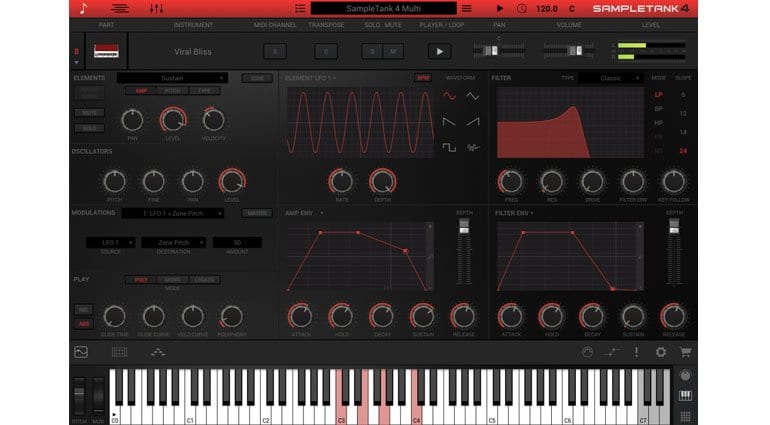Click the panic exclamation mark icon

click(636, 352)
